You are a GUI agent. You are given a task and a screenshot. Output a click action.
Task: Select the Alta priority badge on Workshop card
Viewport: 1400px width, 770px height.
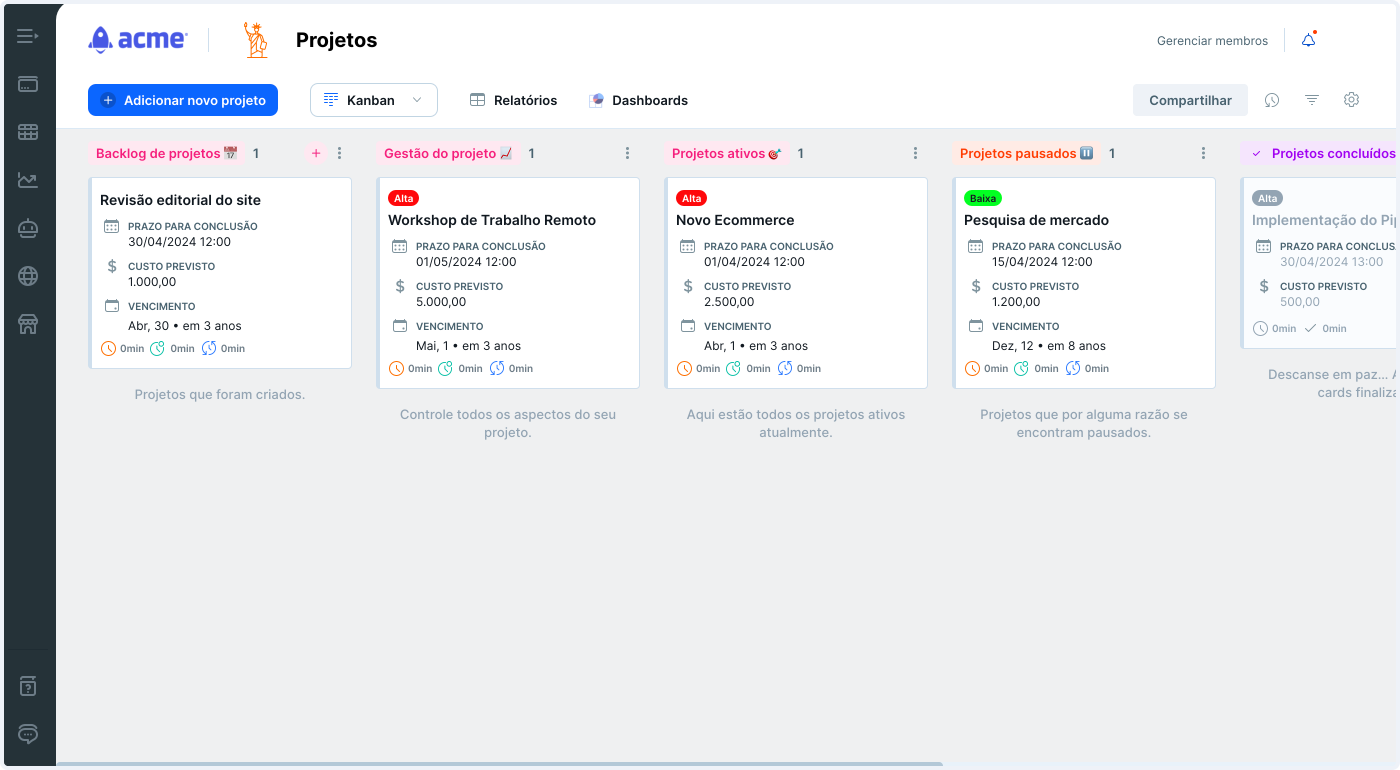[x=403, y=198]
